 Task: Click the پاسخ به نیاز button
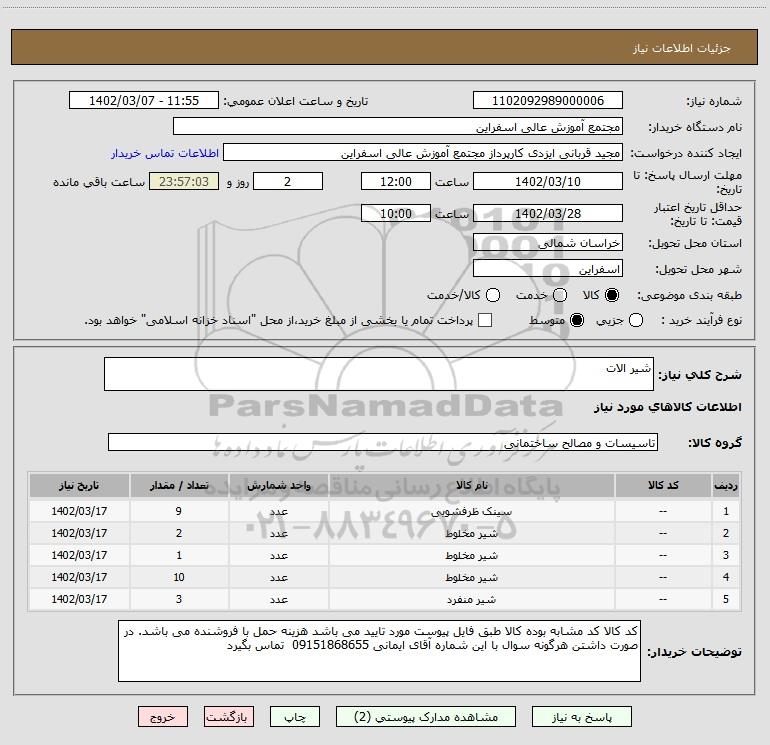(582, 717)
